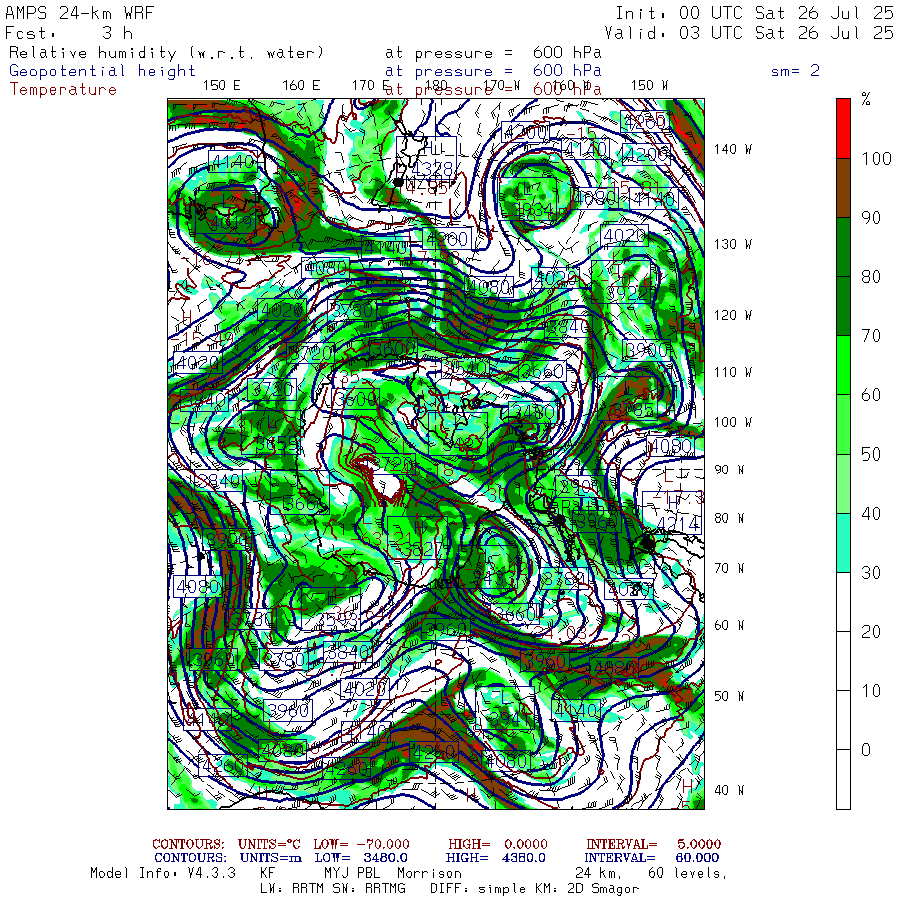Click the '120 W' longitude label
900x900 pixels.
pyautogui.click(x=733, y=316)
